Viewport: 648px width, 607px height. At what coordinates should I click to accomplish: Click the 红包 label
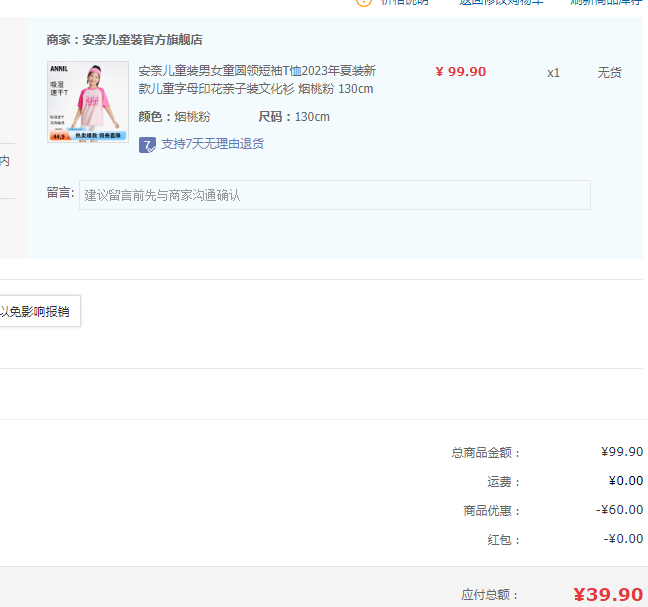coord(503,540)
